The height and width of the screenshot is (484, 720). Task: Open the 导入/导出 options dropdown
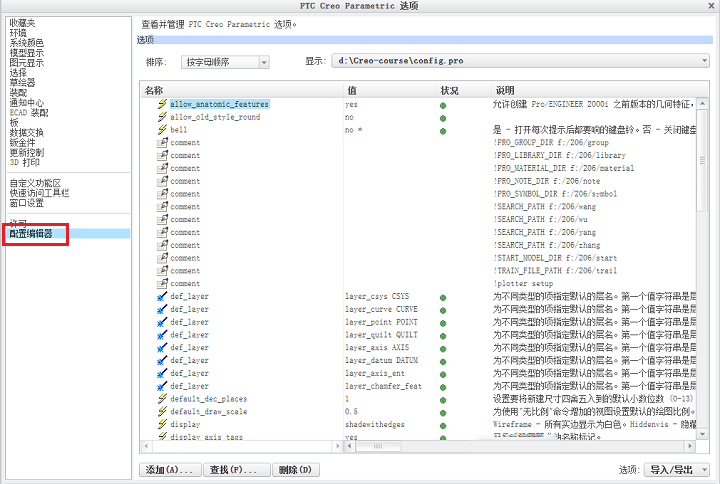coord(677,469)
